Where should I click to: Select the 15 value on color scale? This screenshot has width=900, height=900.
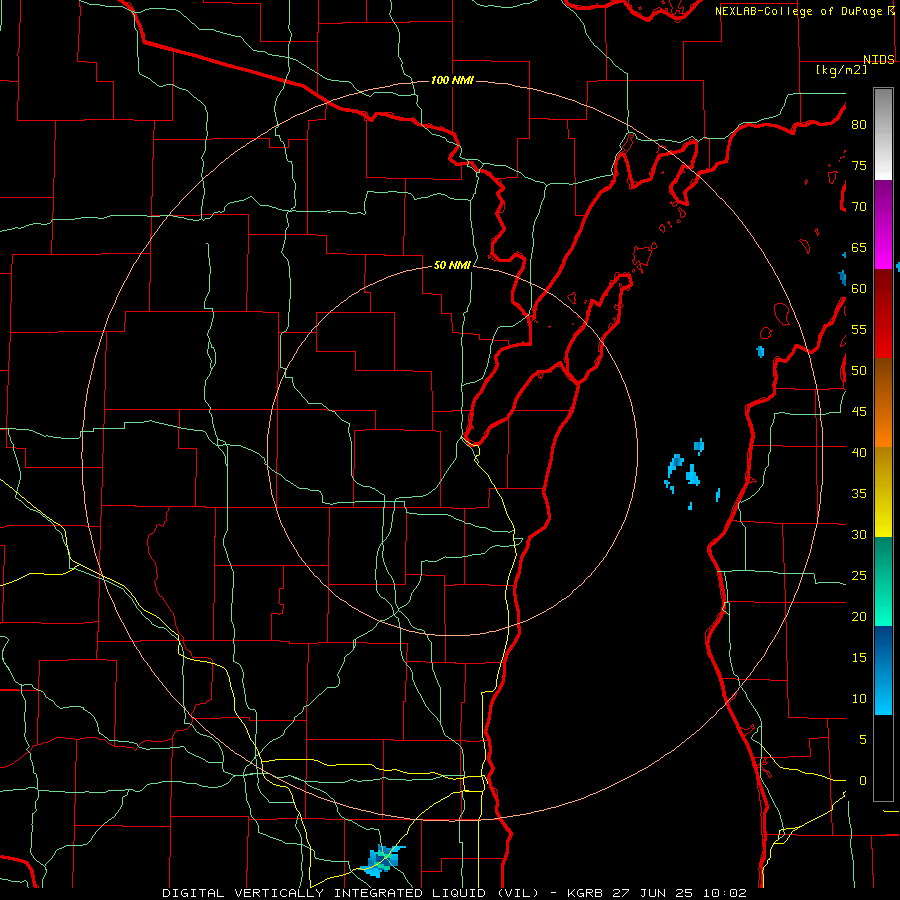click(x=859, y=658)
